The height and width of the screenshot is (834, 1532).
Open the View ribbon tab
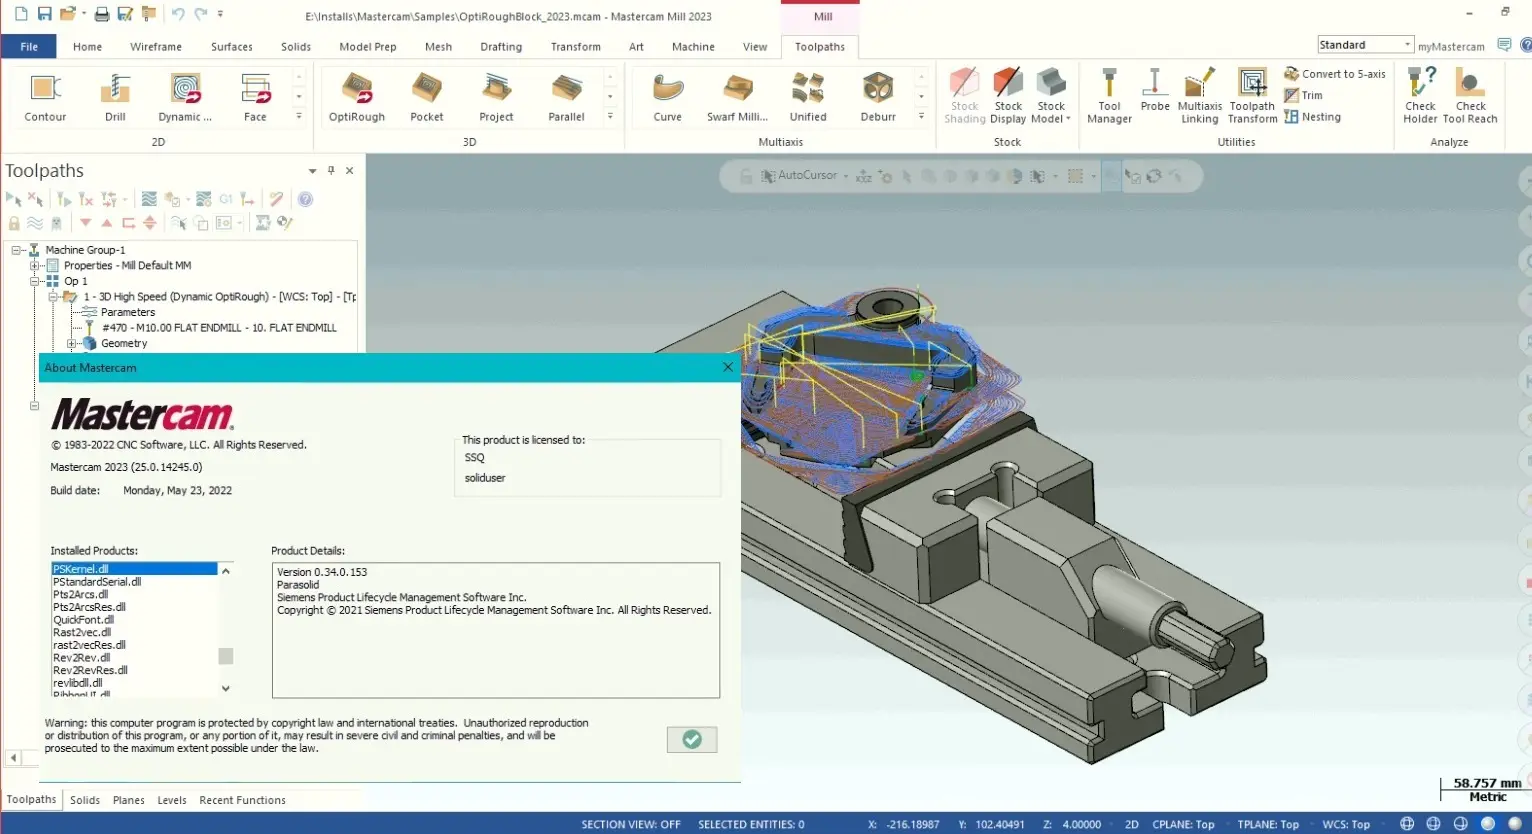(x=755, y=47)
